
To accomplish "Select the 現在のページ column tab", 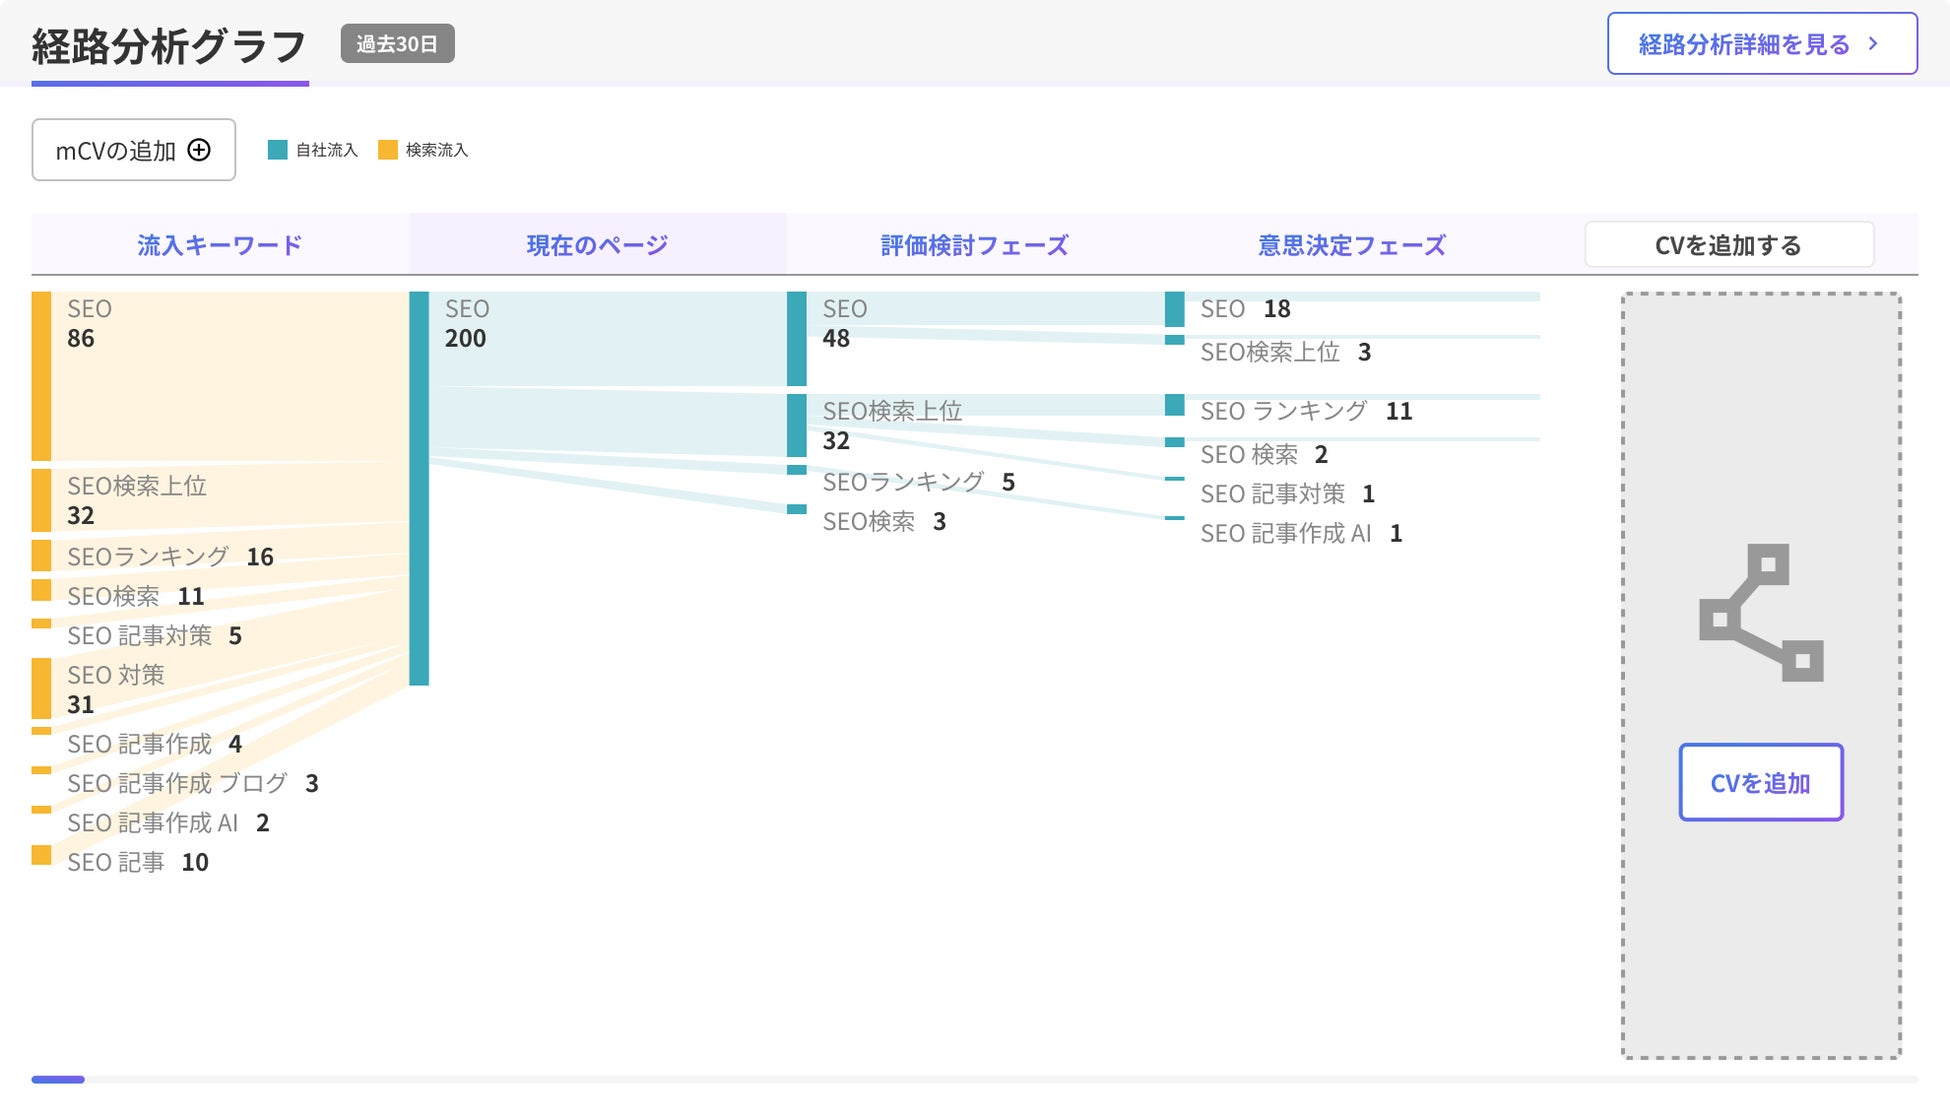I will coord(597,245).
